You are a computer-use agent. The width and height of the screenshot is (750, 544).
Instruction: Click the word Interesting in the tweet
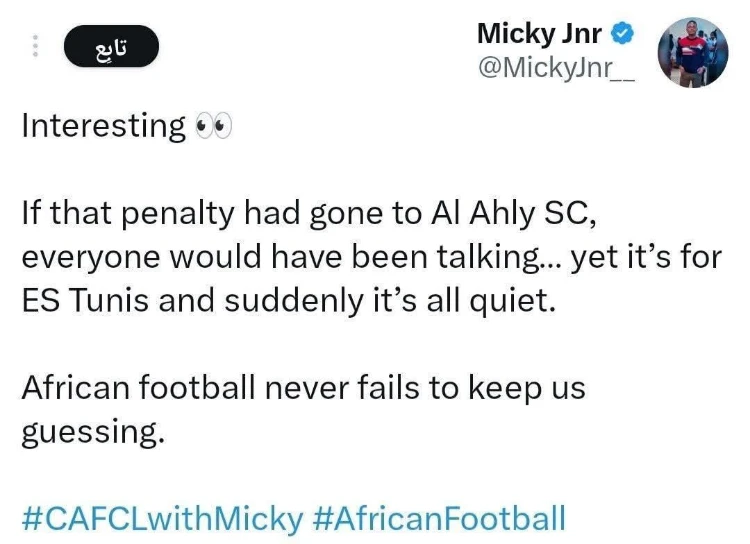point(103,127)
